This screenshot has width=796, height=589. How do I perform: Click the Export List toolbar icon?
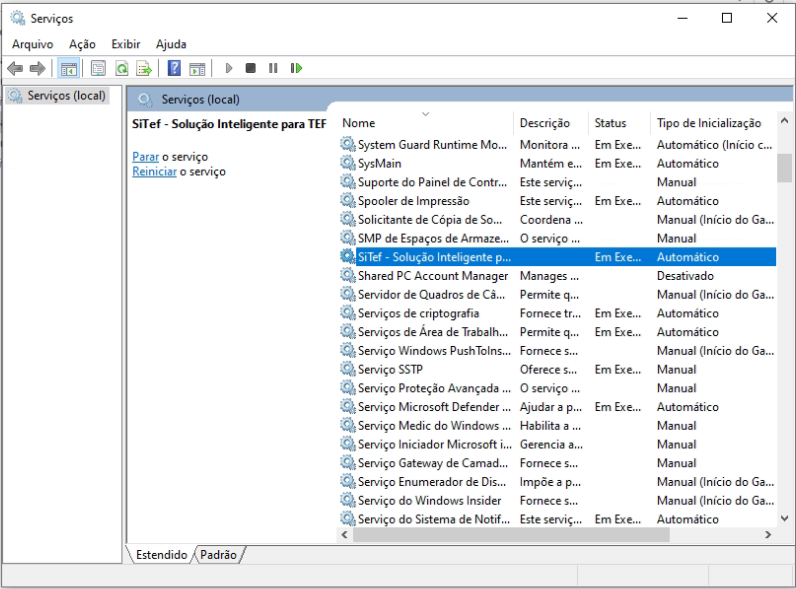point(144,68)
